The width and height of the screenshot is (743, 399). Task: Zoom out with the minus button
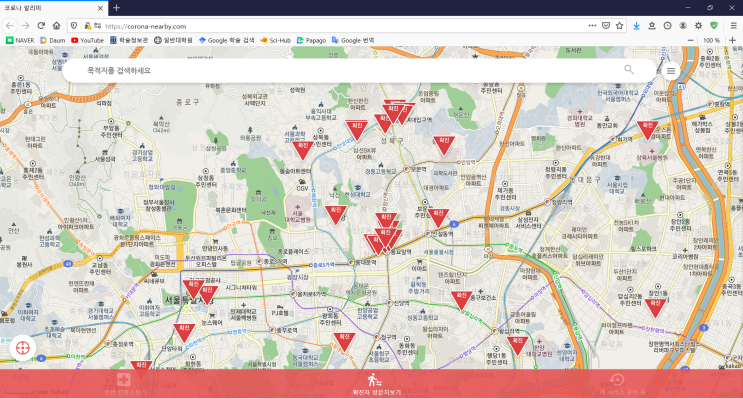point(691,40)
